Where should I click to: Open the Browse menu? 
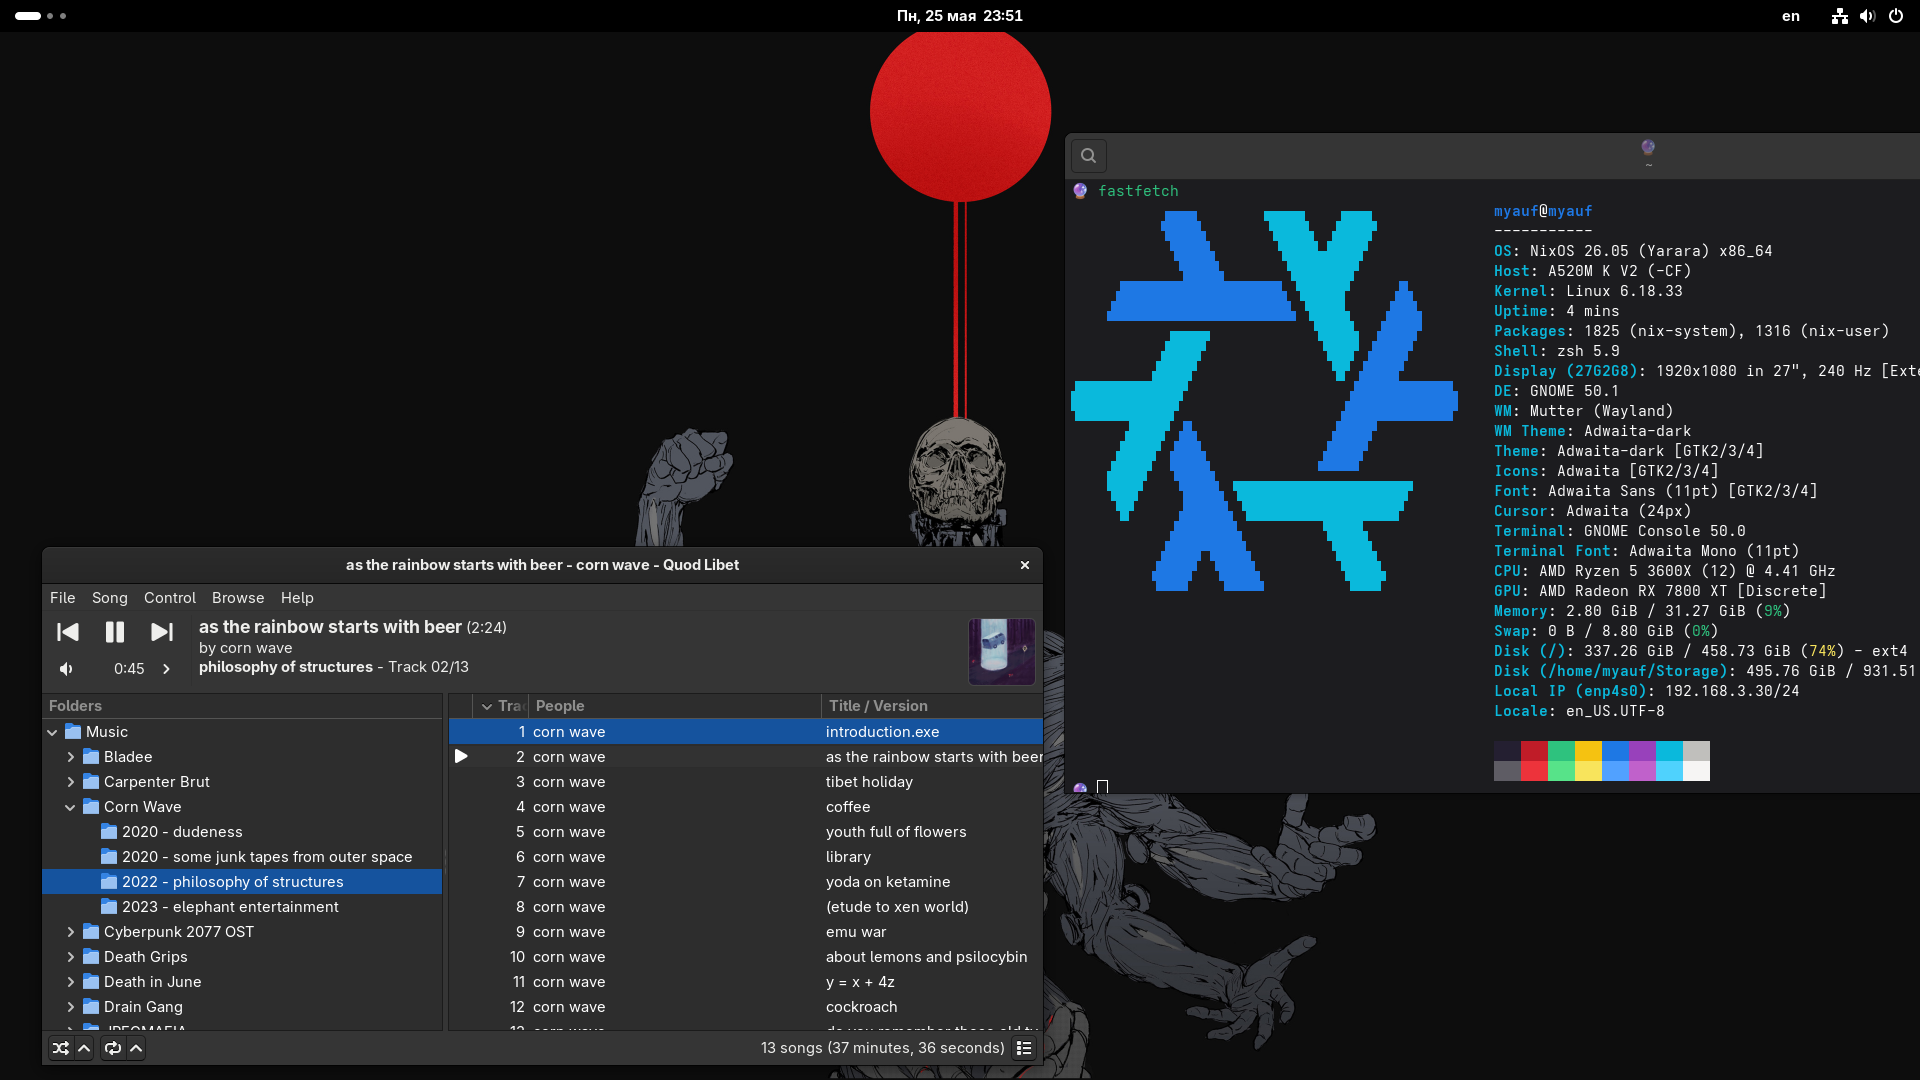pyautogui.click(x=238, y=598)
